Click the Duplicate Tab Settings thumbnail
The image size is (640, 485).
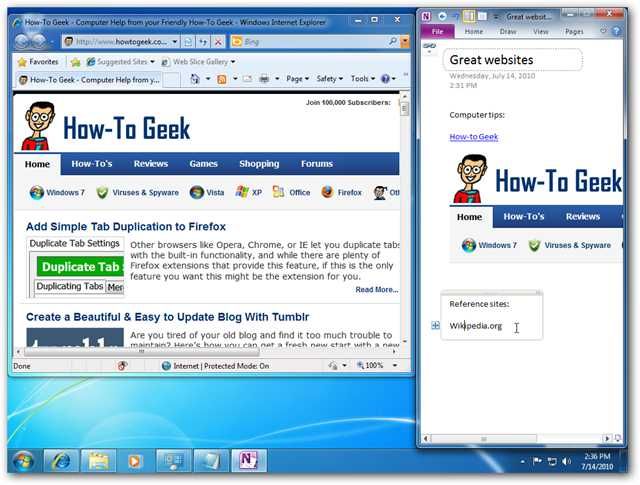[75, 267]
